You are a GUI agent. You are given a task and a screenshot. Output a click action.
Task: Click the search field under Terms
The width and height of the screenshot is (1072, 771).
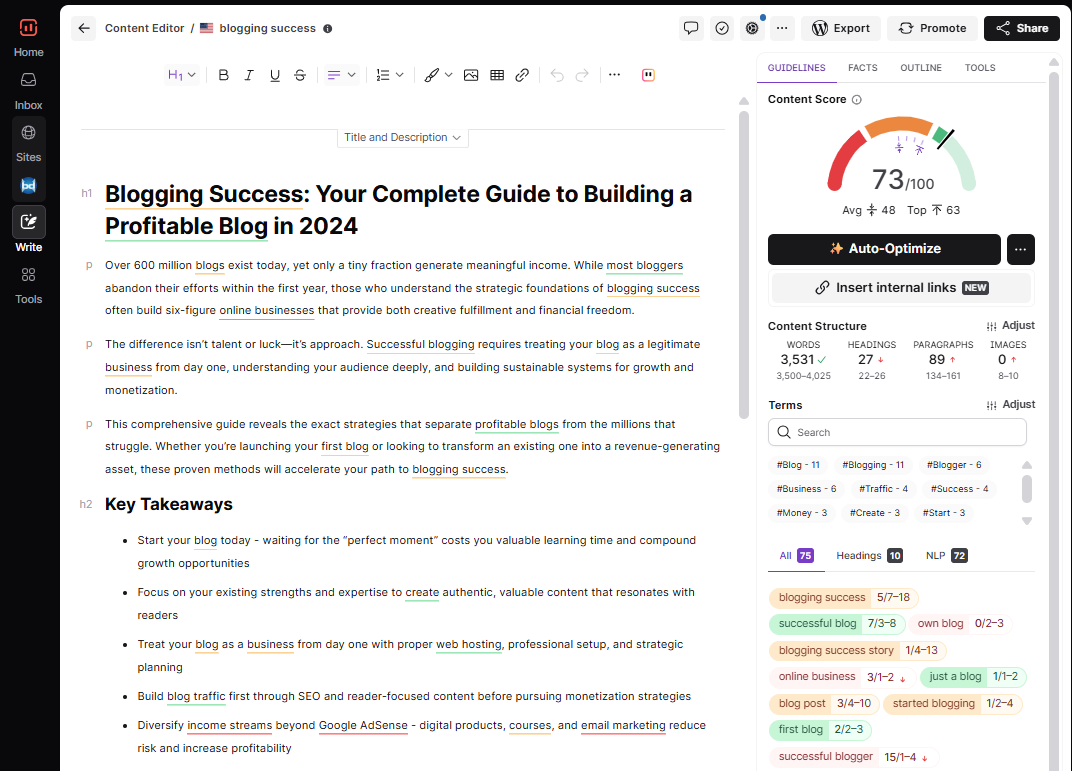click(x=897, y=432)
